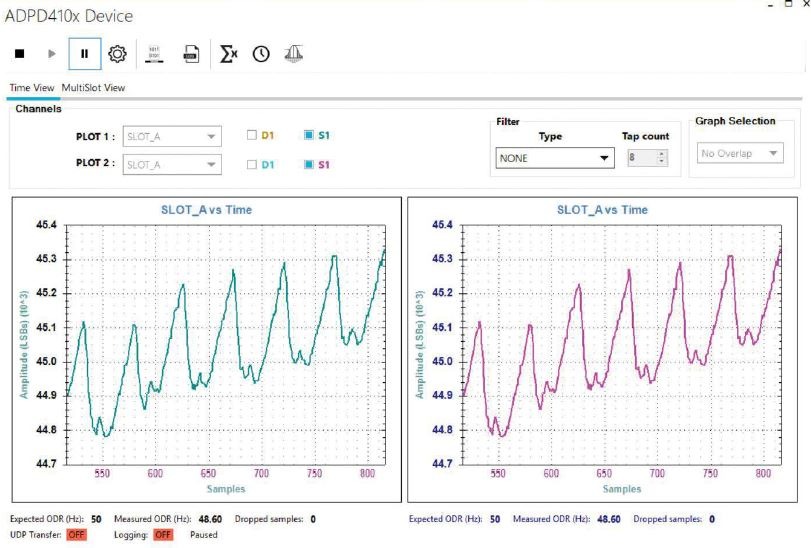
Task: Click the document file icon in the toolbar
Action: [x=191, y=54]
